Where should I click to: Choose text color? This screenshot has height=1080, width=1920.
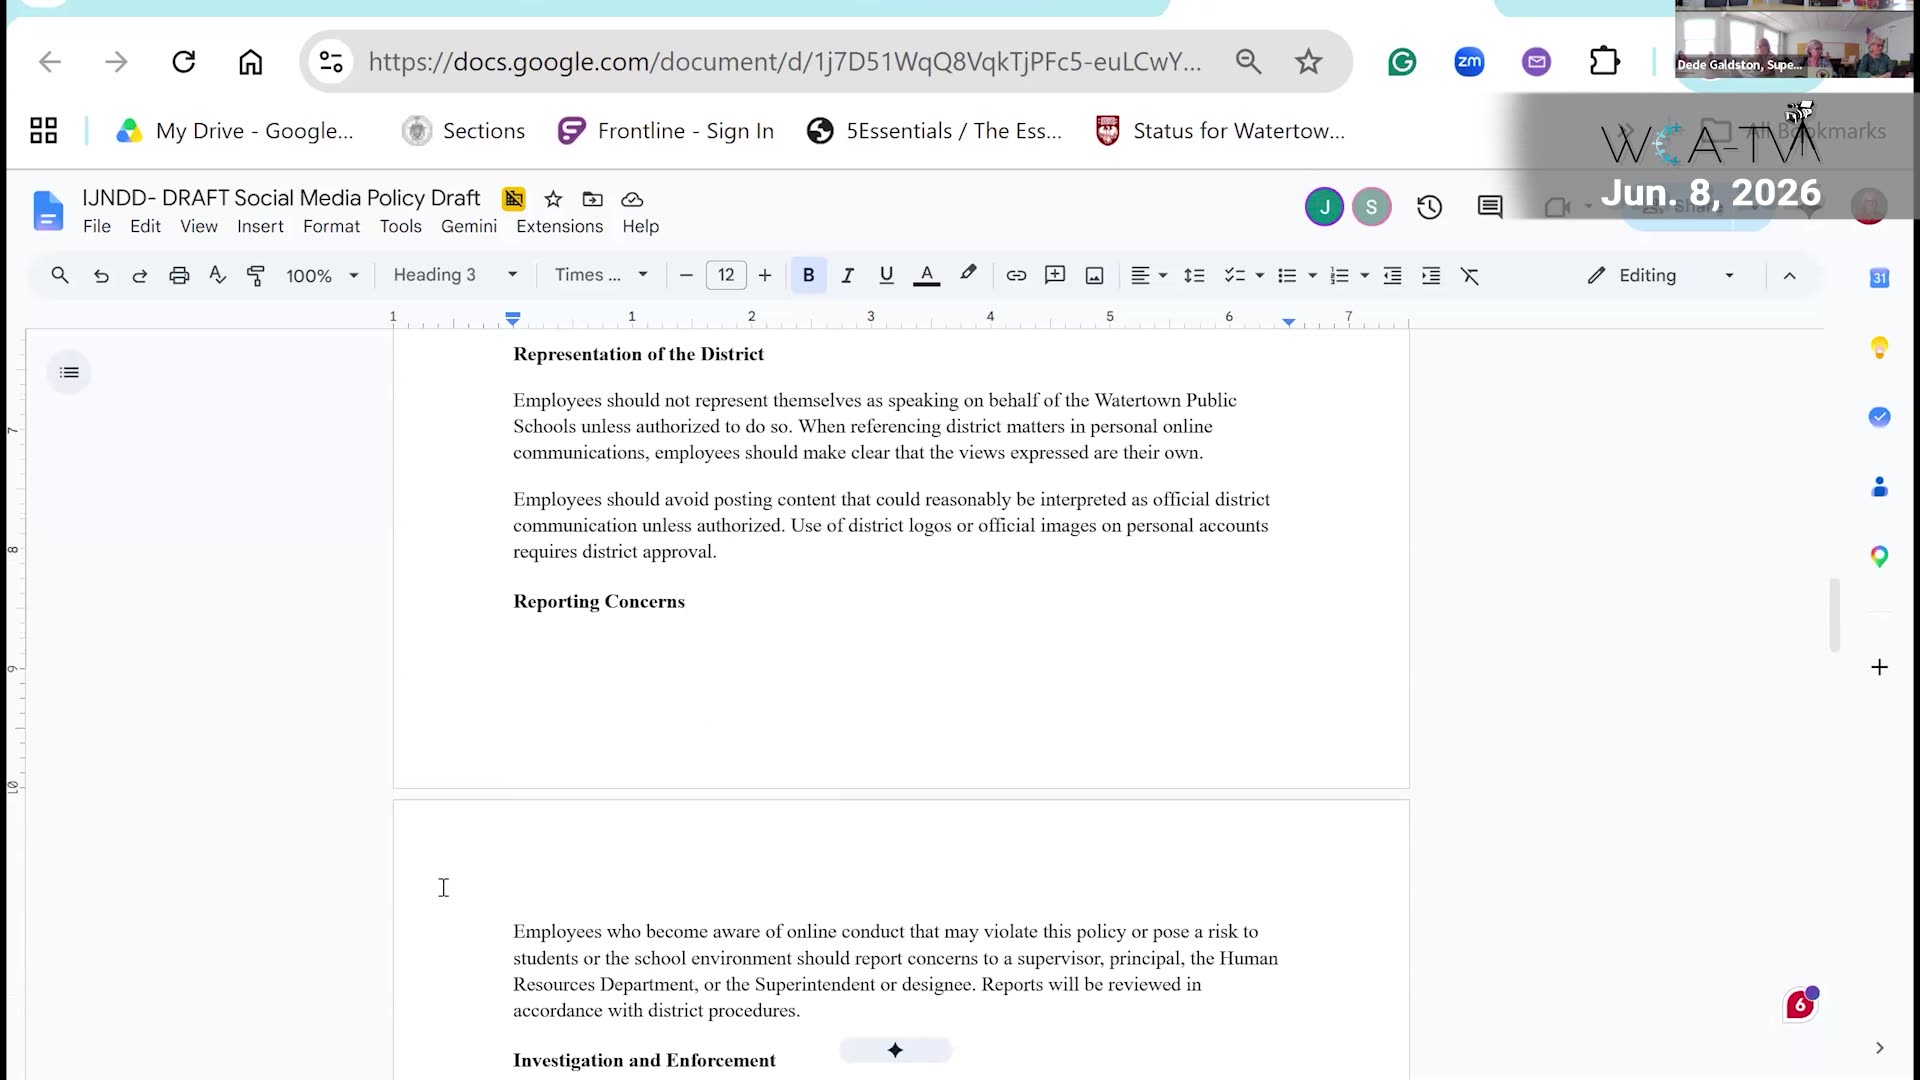[x=926, y=275]
